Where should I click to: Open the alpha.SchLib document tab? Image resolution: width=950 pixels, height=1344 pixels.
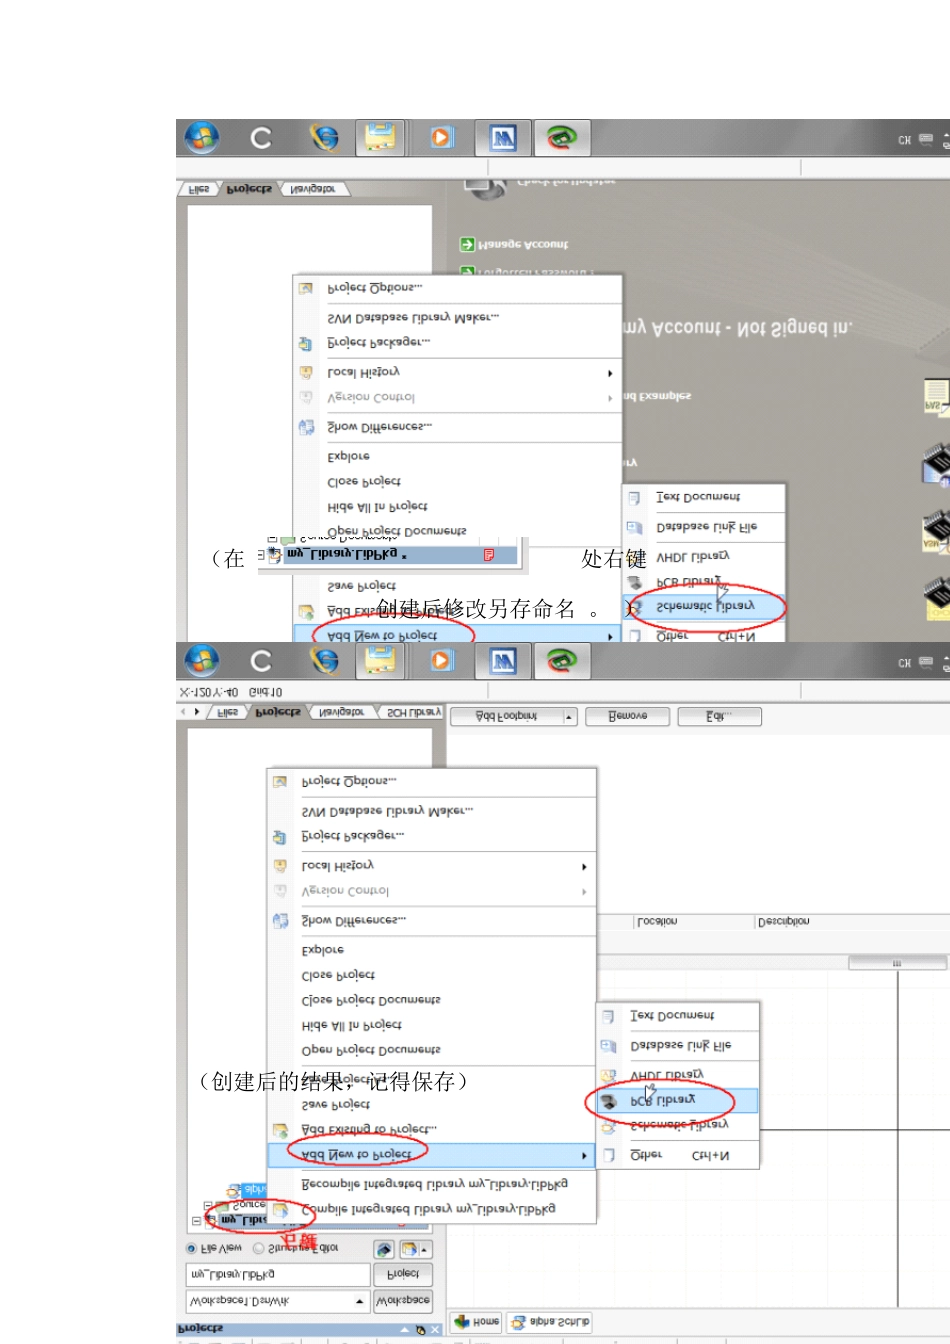[x=549, y=1322]
